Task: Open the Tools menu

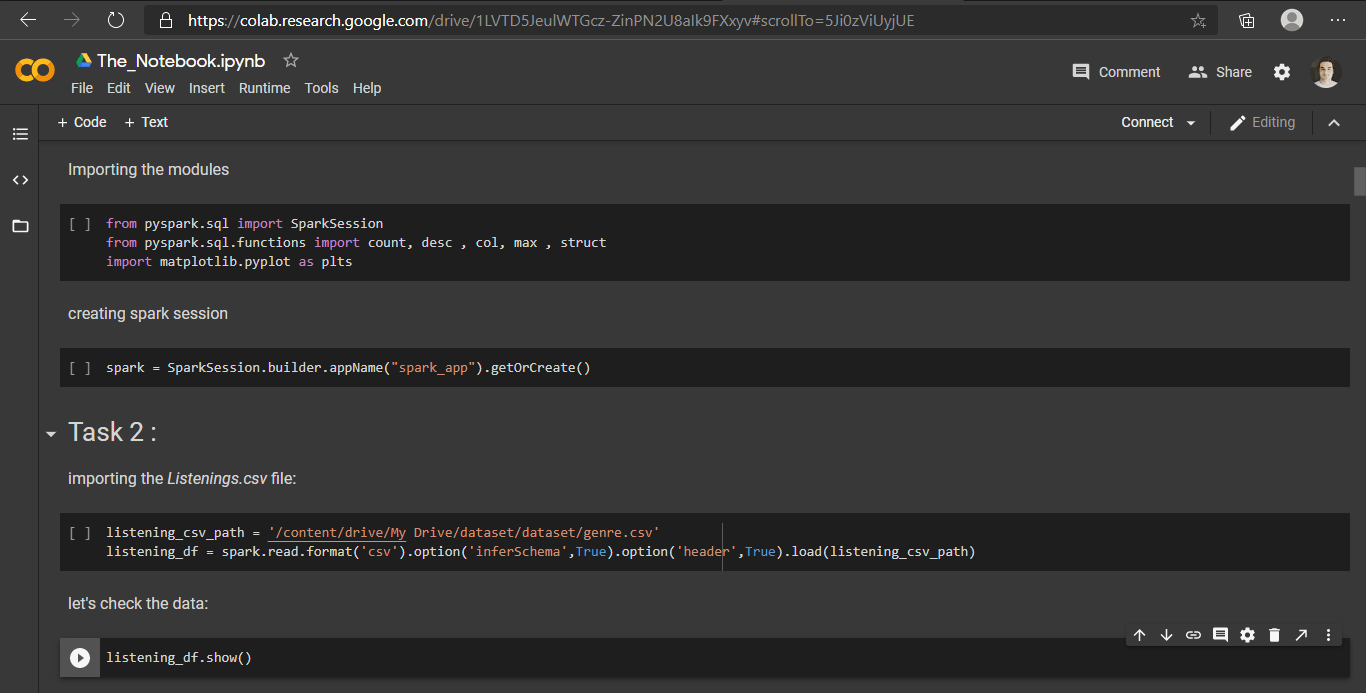Action: pyautogui.click(x=321, y=88)
